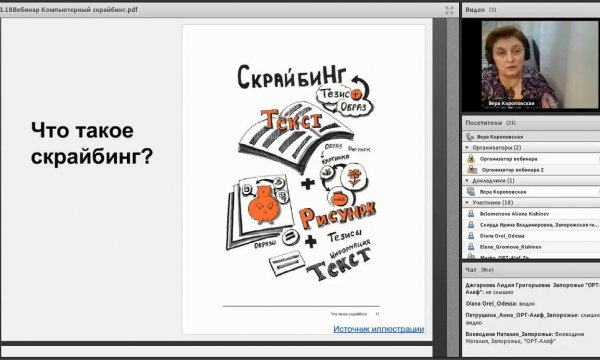Click participant icon of Belomenova Aliona Kishinev
This screenshot has width=600, height=360.
tap(471, 213)
